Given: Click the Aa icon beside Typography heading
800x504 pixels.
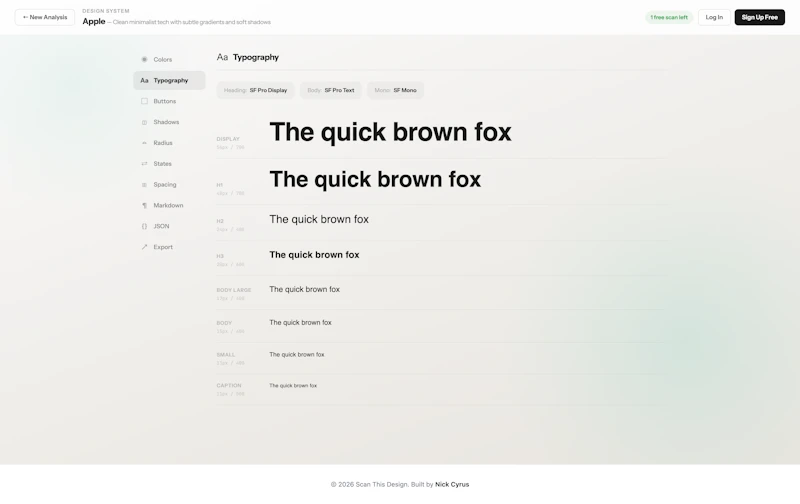Looking at the screenshot, I should coord(222,57).
